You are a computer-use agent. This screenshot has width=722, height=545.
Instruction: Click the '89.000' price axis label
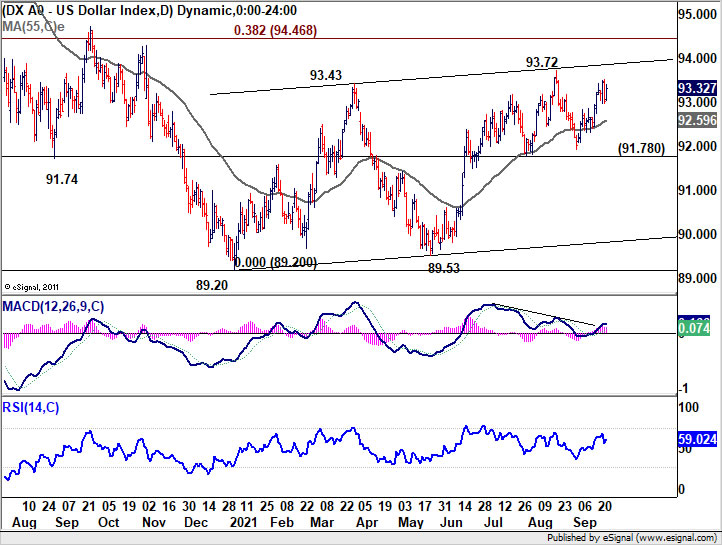[698, 278]
